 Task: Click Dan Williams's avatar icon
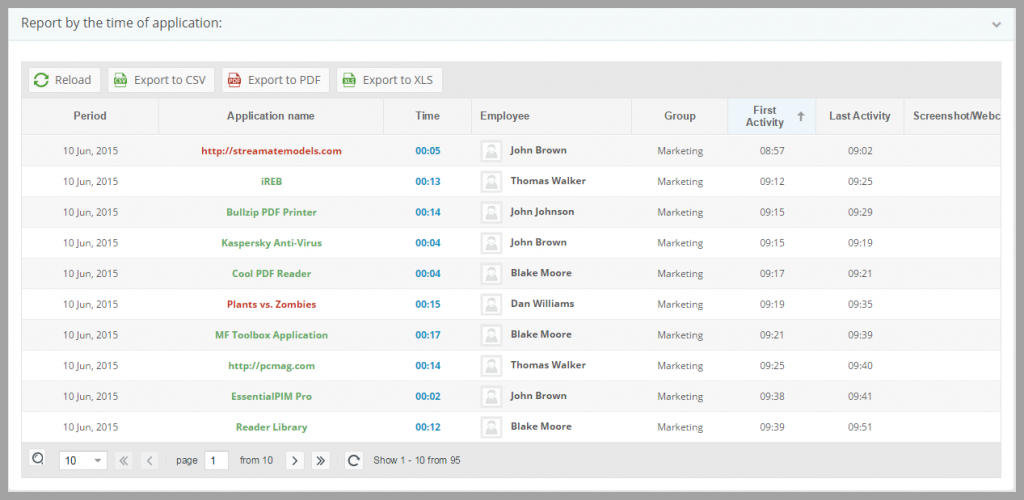coord(491,304)
